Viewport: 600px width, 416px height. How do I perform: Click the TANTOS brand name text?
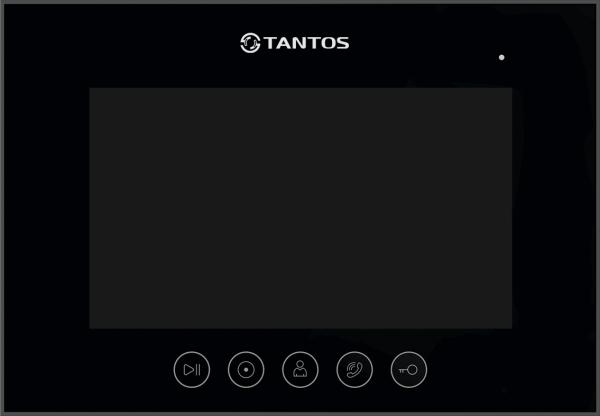point(307,43)
